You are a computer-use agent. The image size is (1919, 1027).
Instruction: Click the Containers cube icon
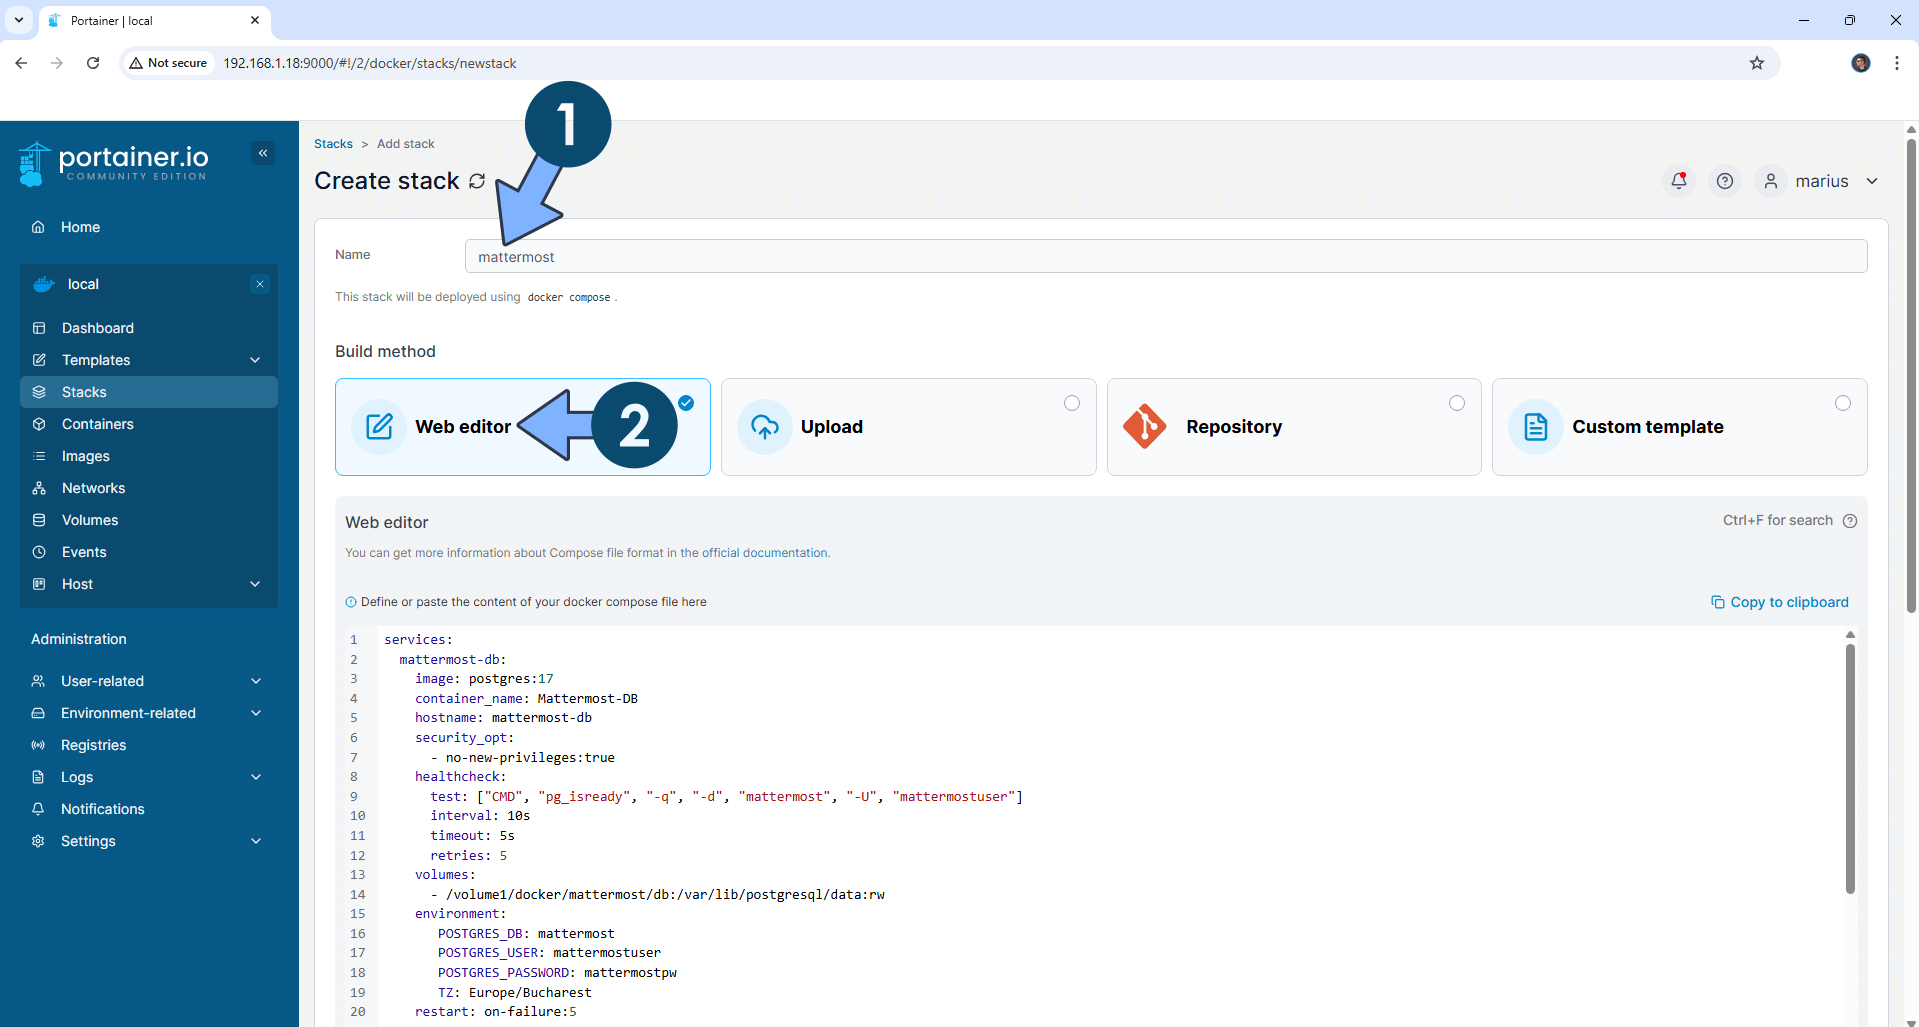click(39, 424)
